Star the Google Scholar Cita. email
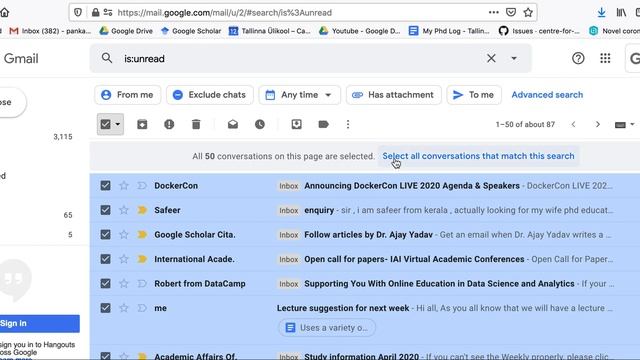 124,235
